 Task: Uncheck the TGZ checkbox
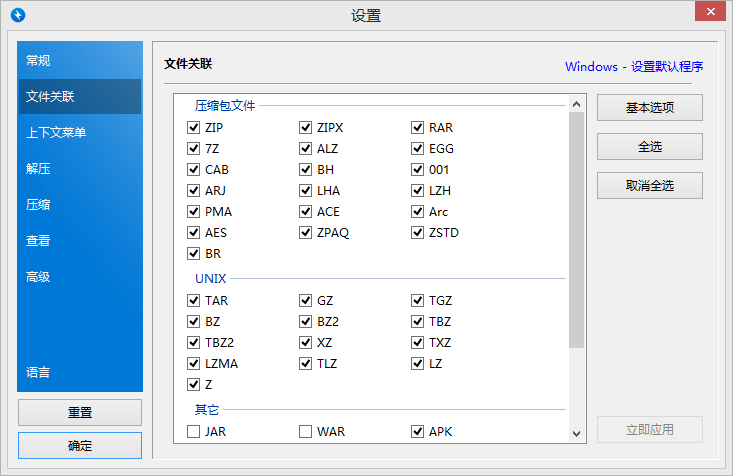[417, 300]
